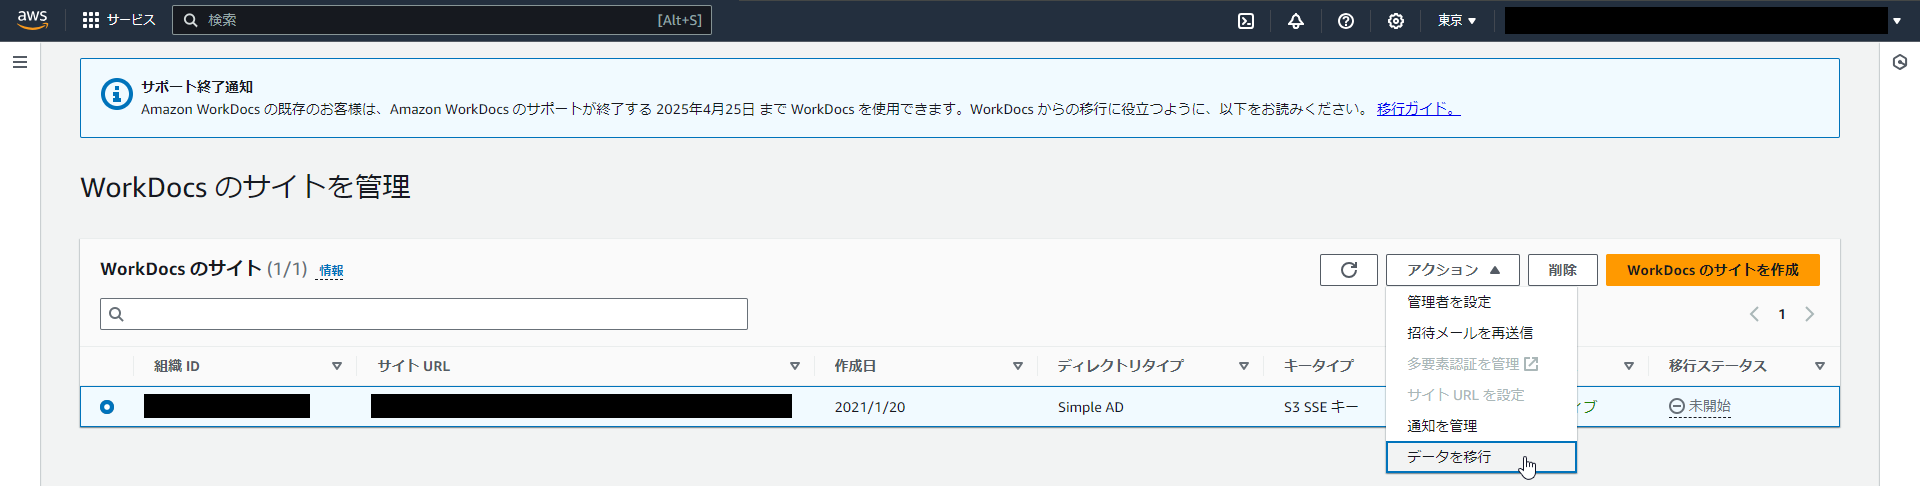This screenshot has width=1920, height=486.
Task: Open the notifications bell
Action: coord(1296,21)
